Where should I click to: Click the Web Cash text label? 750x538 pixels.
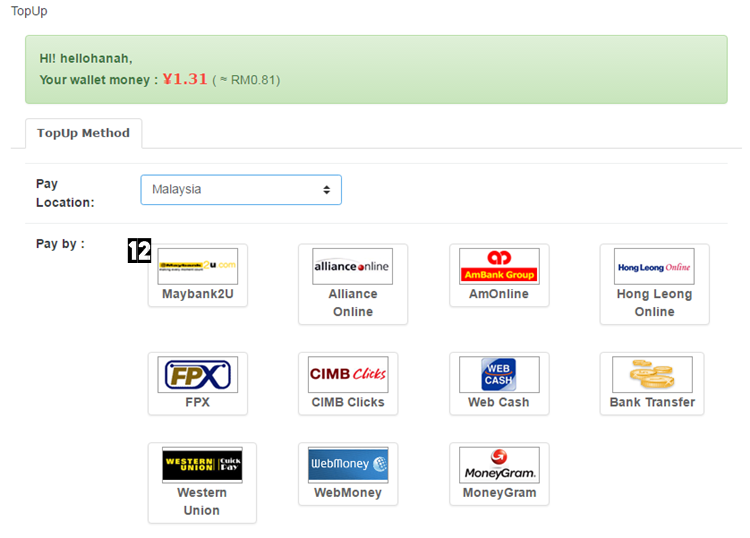coord(499,402)
